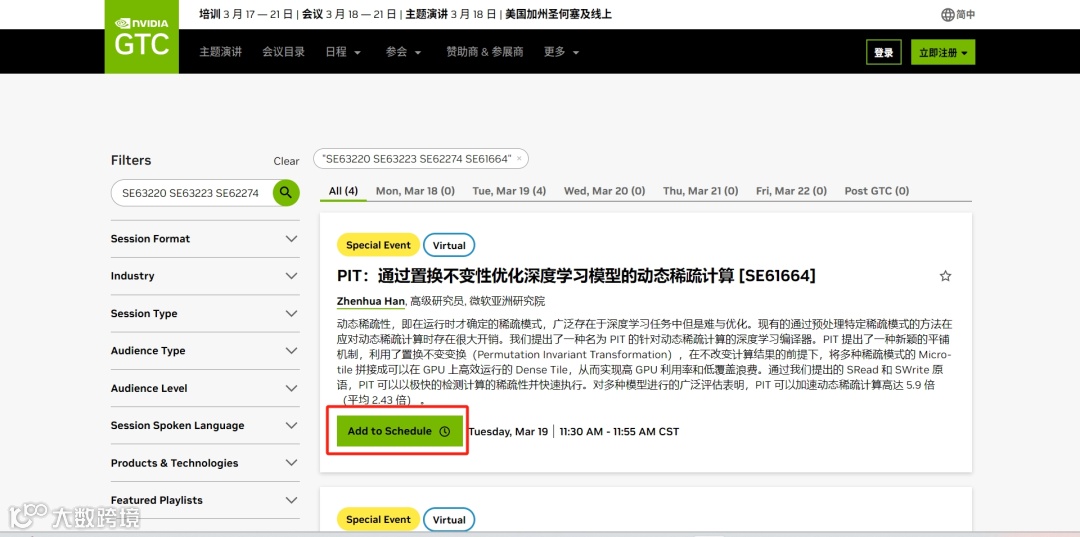Switch to Post GTC tab

[877, 191]
